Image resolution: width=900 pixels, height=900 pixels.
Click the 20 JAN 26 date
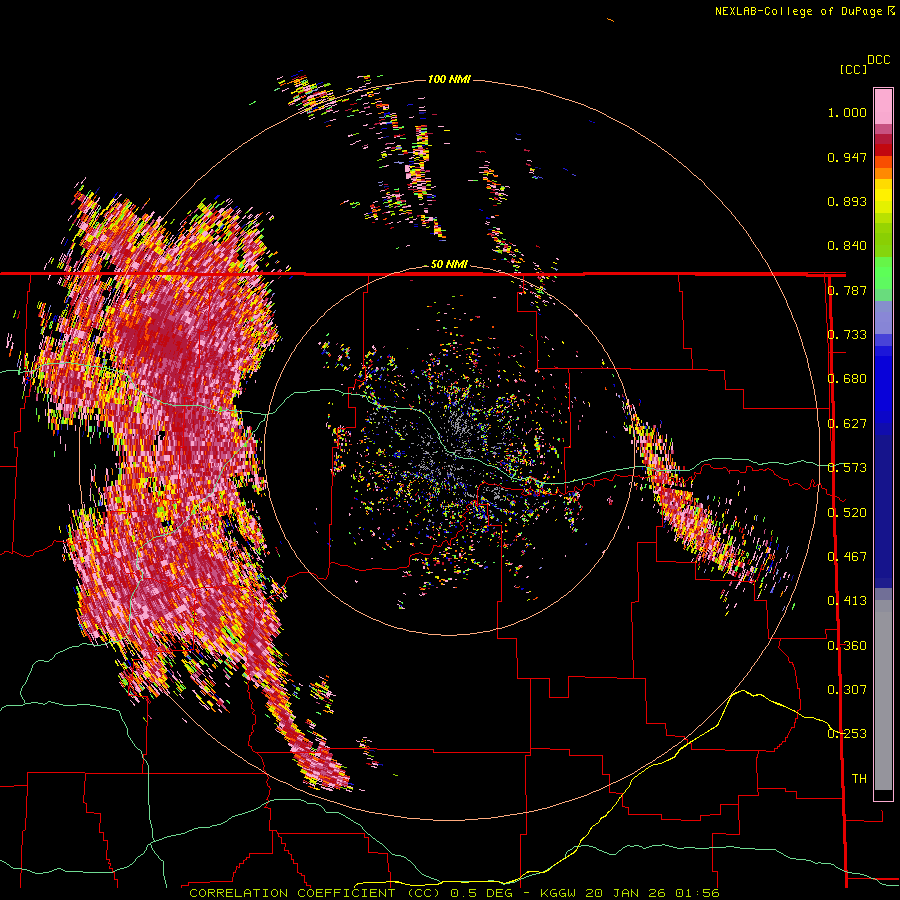pos(627,893)
